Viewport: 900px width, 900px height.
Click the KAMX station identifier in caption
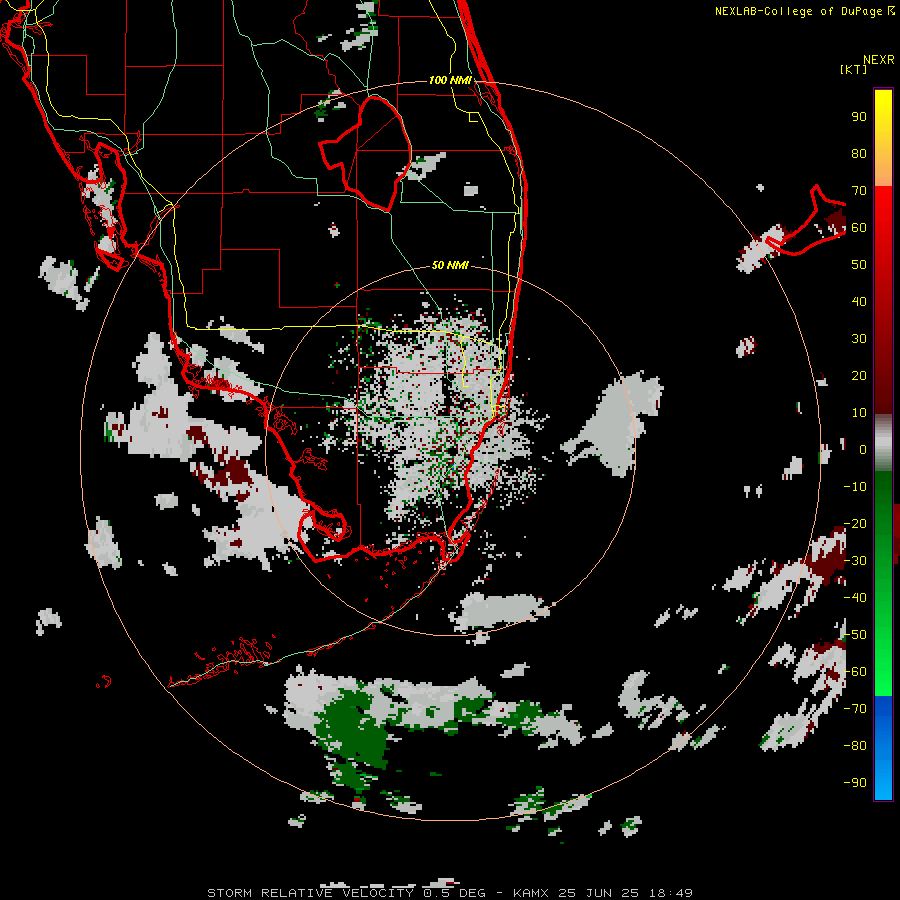[531, 893]
